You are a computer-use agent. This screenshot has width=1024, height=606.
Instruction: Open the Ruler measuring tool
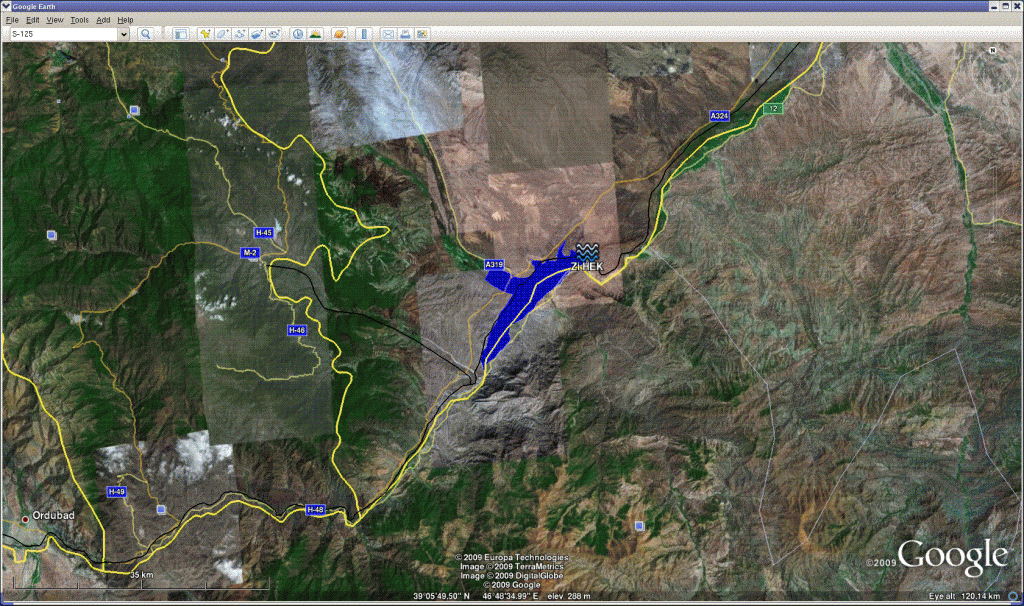[x=363, y=34]
